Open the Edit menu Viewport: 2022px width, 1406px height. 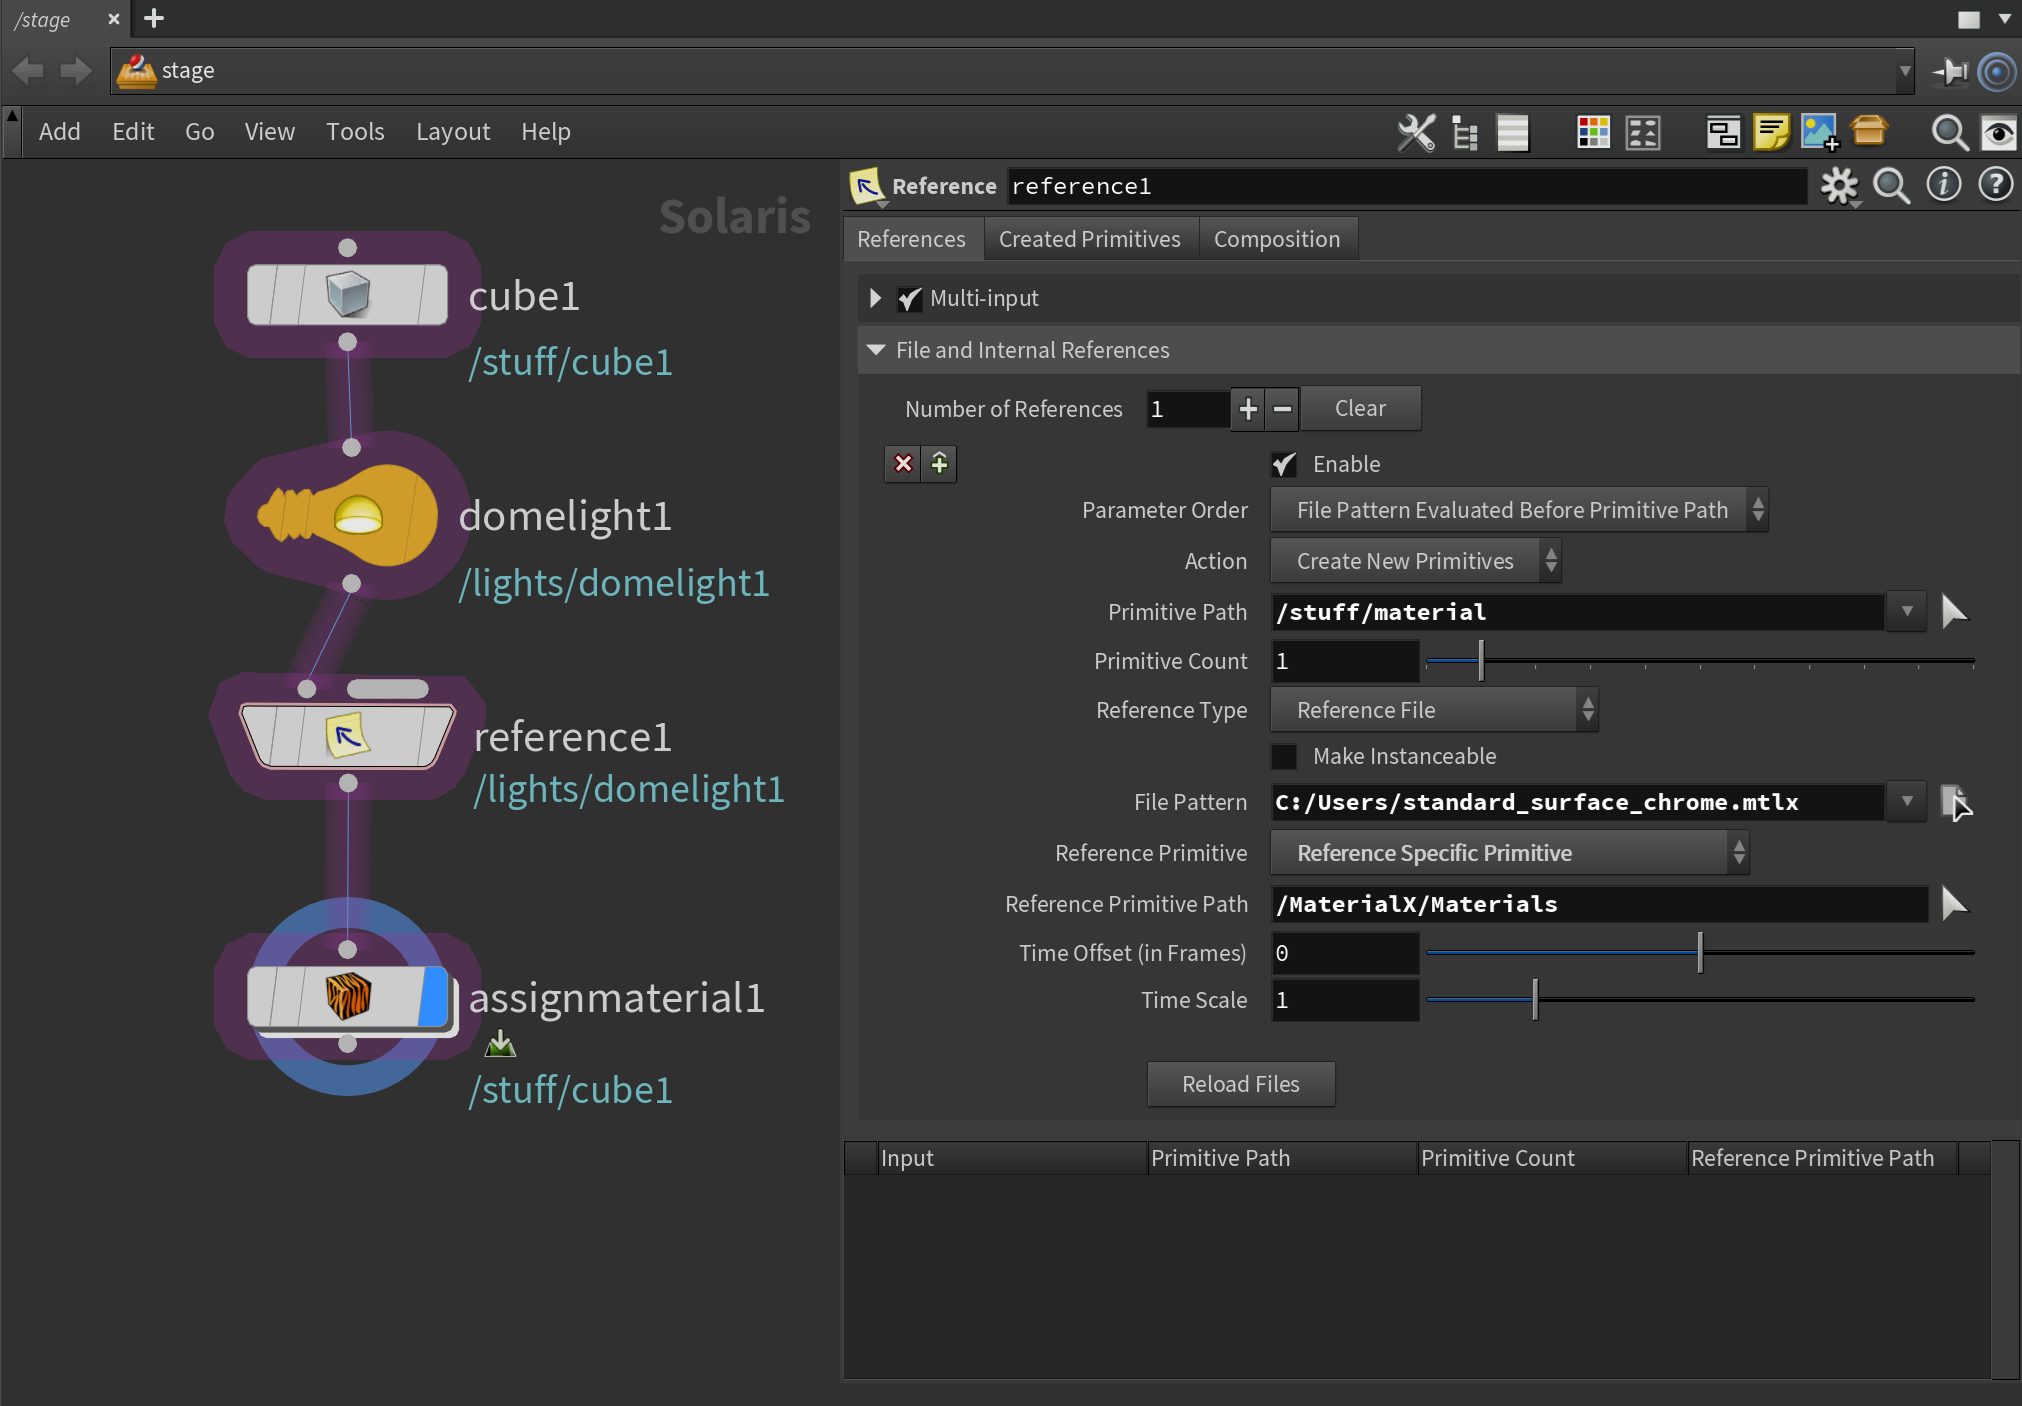(133, 132)
